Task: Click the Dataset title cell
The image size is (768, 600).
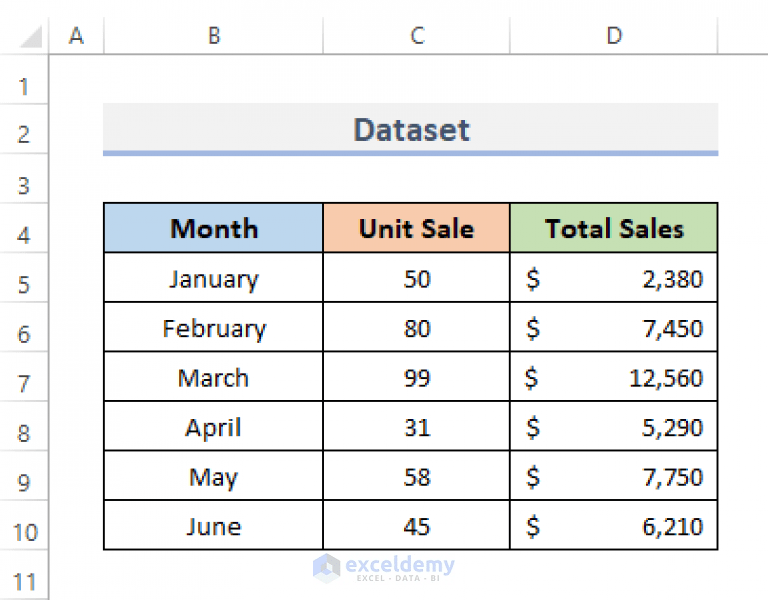Action: (x=411, y=129)
